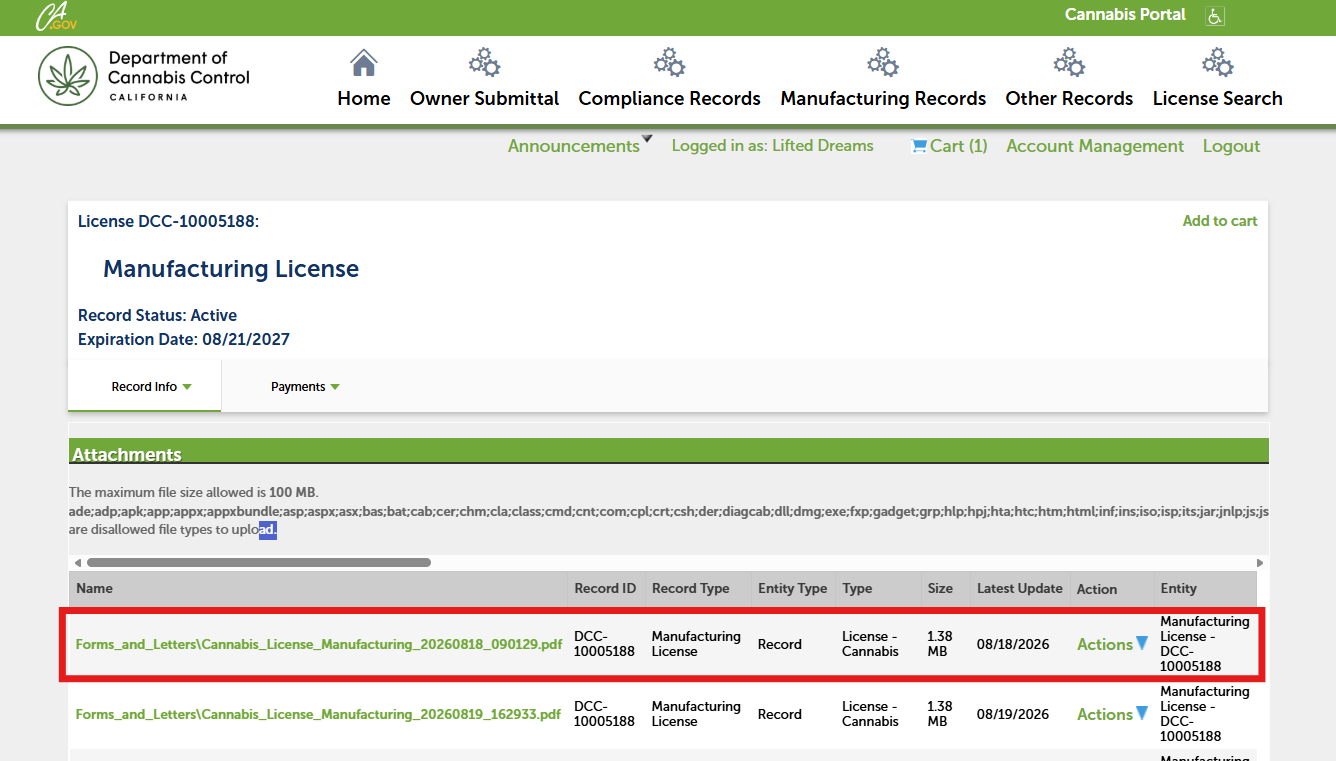This screenshot has width=1336, height=761.
Task: Click the Home house icon
Action: point(364,63)
